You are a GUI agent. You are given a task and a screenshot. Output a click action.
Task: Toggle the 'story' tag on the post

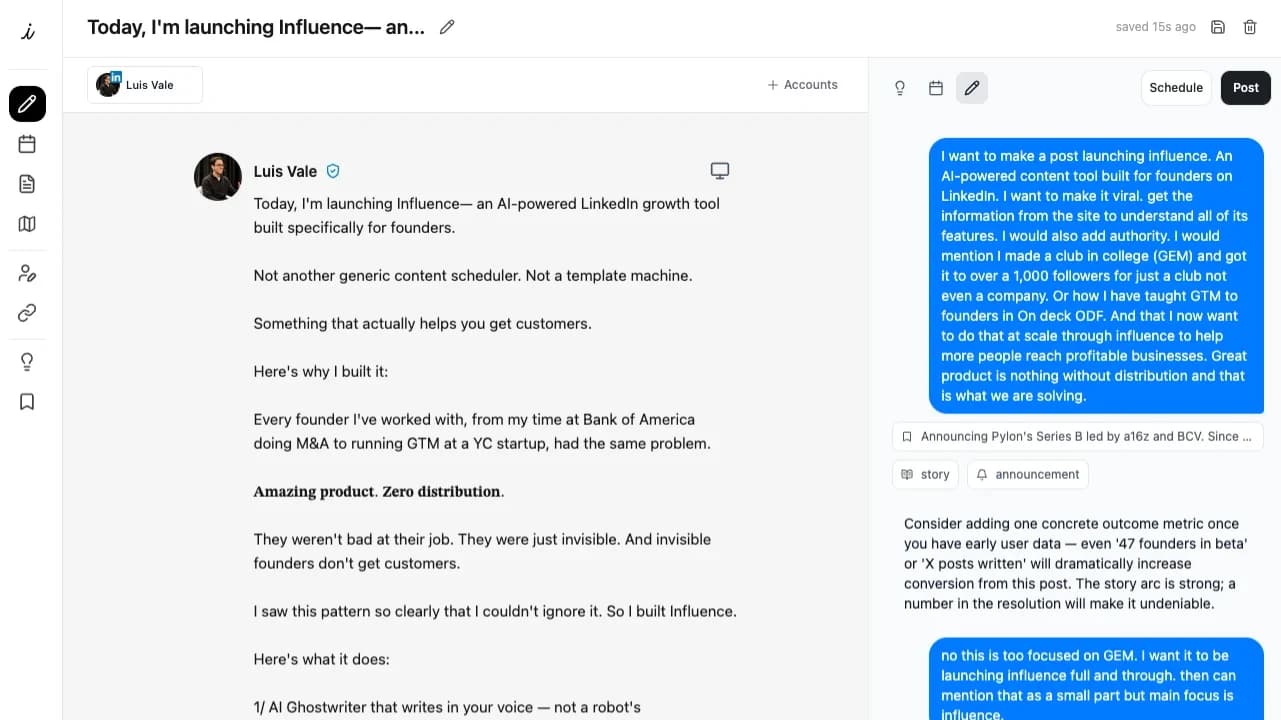(x=925, y=474)
